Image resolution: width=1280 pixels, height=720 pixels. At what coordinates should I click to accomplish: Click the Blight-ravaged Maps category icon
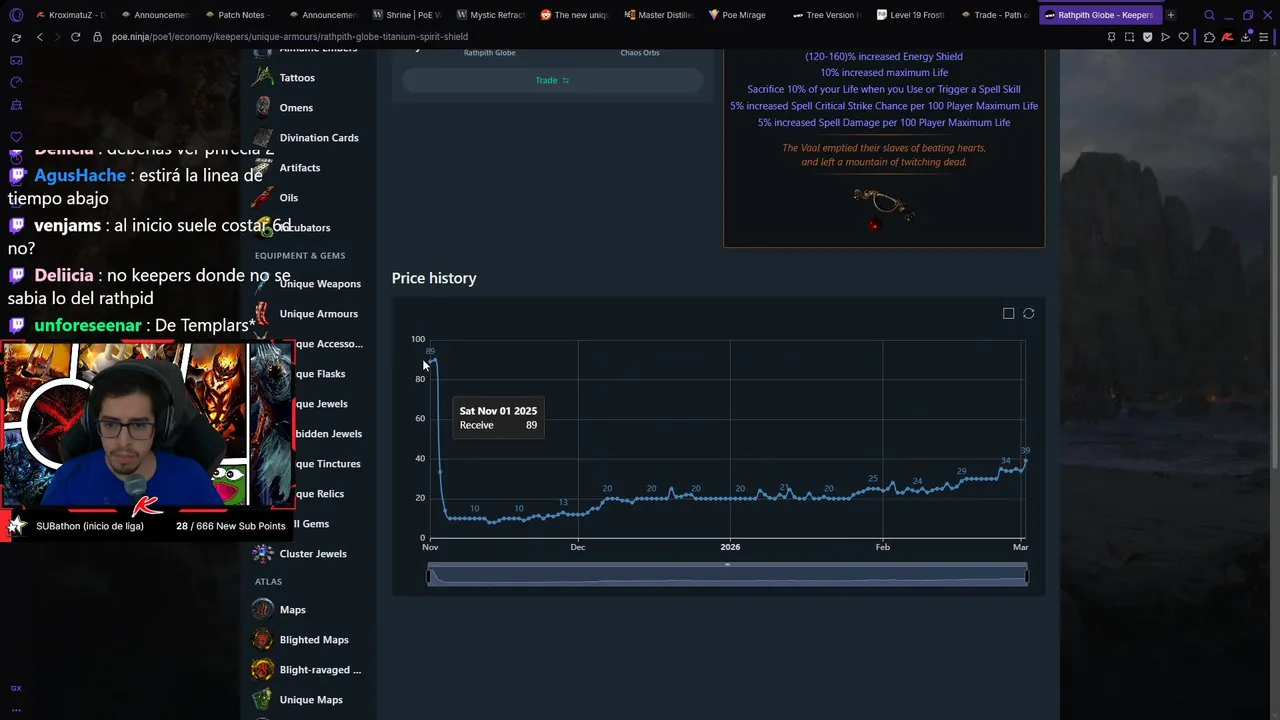(x=262, y=669)
